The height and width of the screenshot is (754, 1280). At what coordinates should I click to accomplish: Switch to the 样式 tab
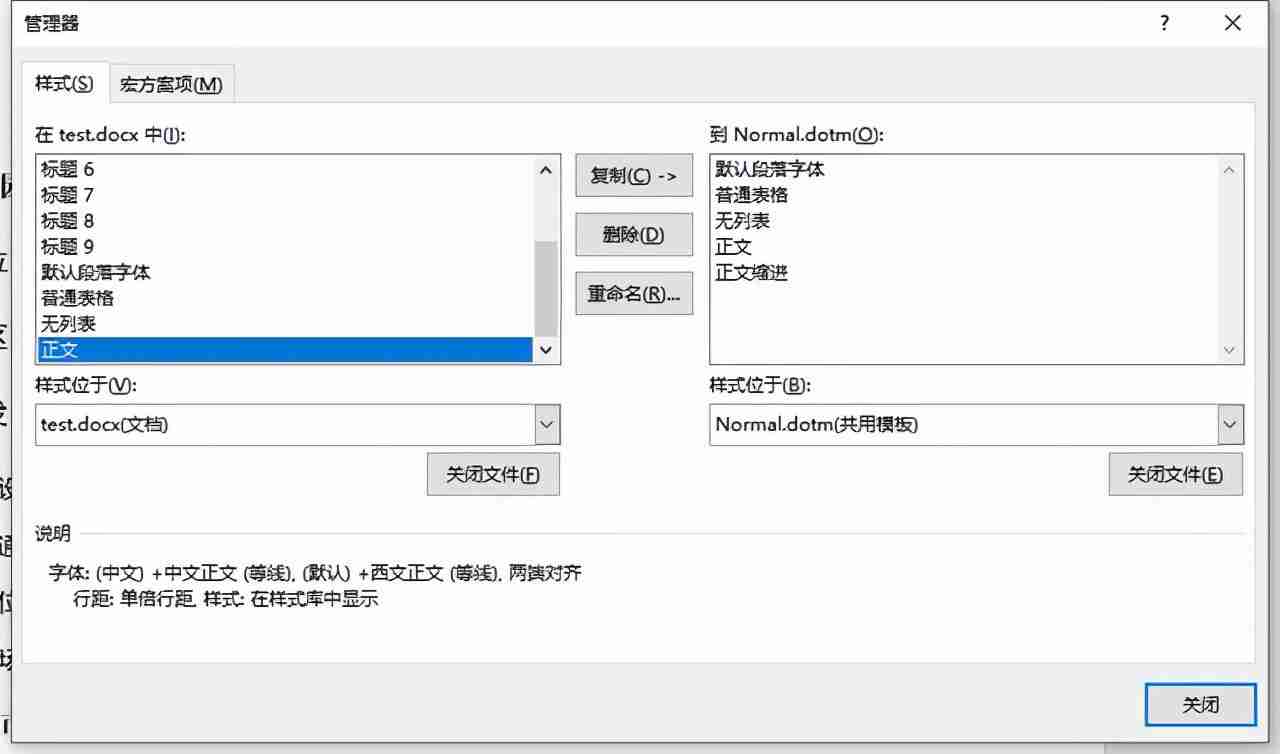64,84
